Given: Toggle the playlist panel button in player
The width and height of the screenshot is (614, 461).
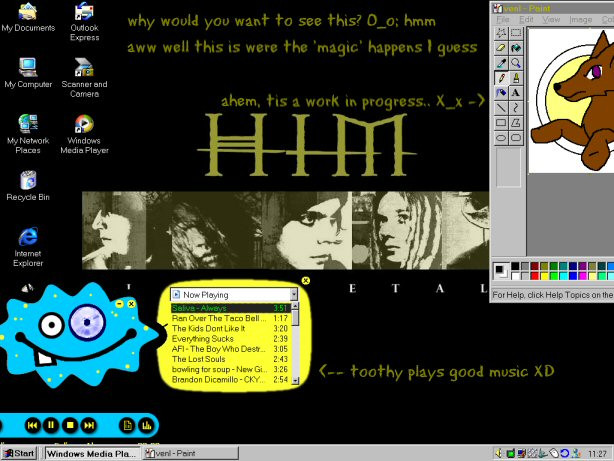Looking at the screenshot, I should click(127, 425).
